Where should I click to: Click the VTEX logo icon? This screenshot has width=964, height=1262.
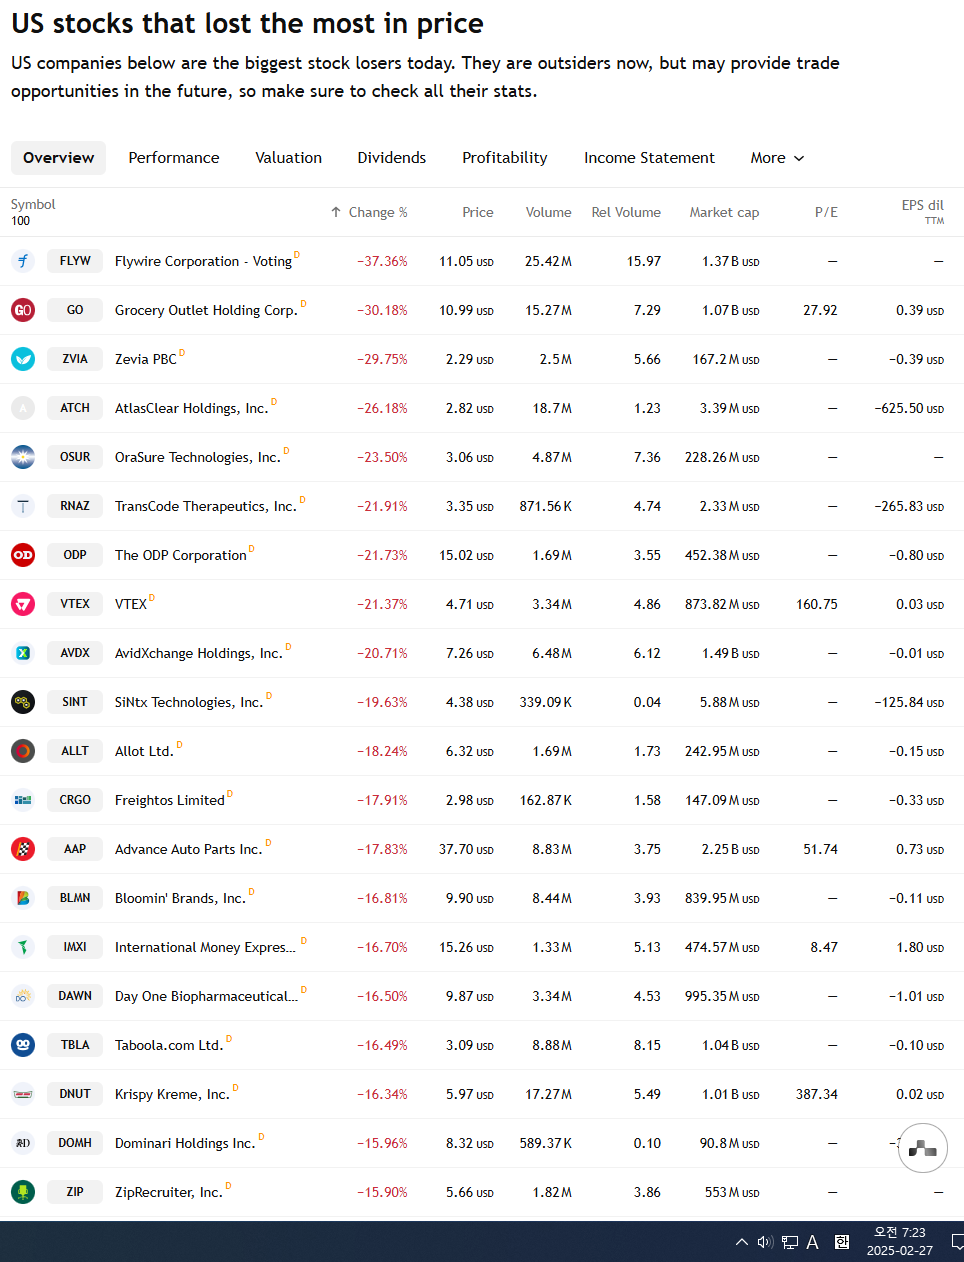point(23,604)
